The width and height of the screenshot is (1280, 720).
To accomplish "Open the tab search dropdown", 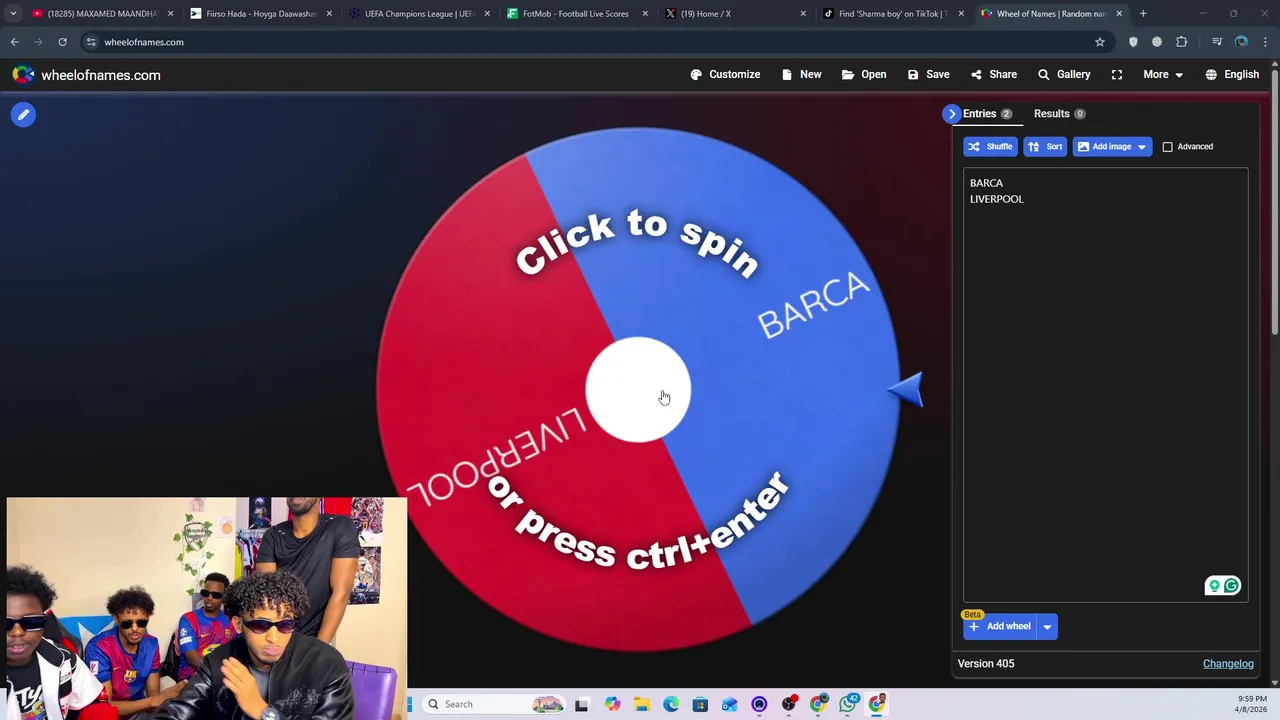I will (13, 14).
